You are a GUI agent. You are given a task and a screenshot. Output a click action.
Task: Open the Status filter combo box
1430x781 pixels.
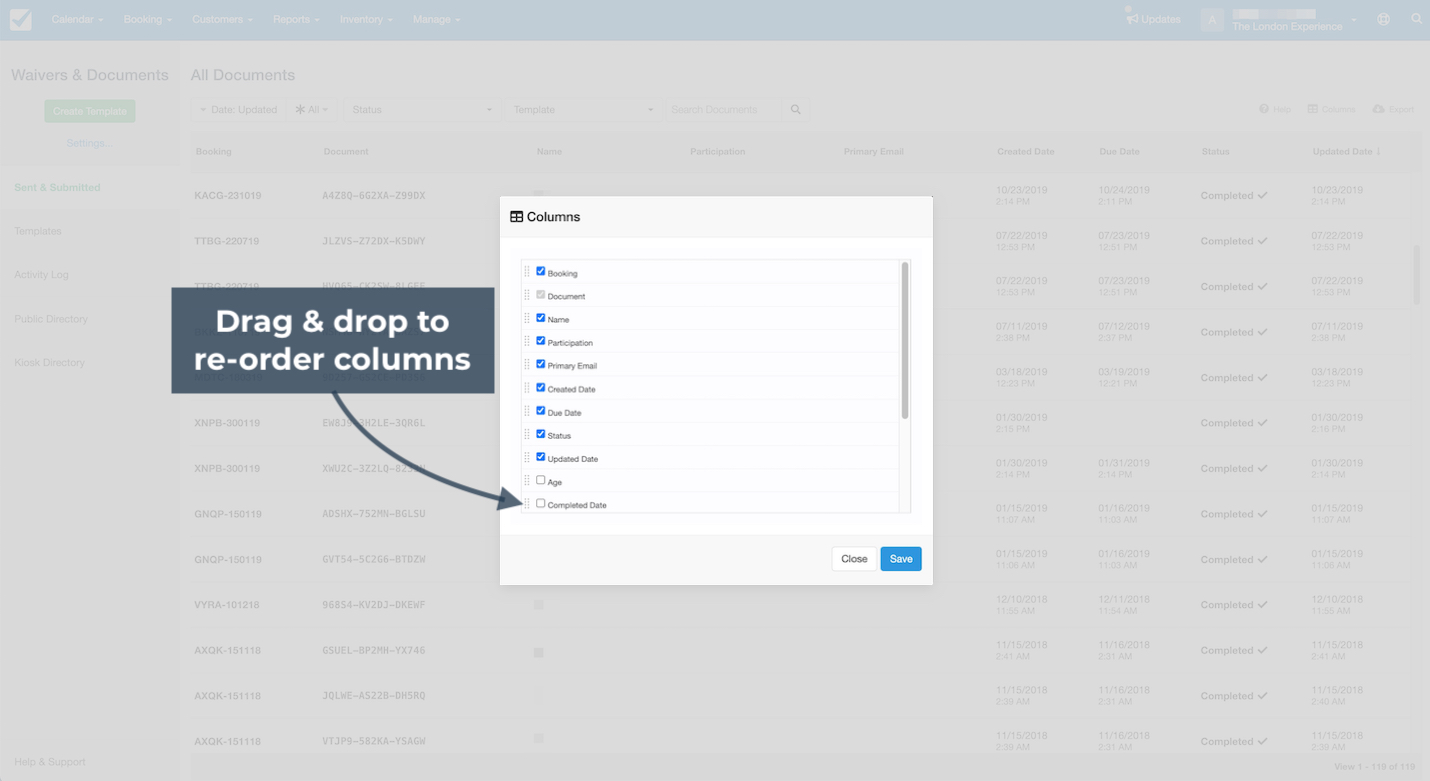(421, 110)
